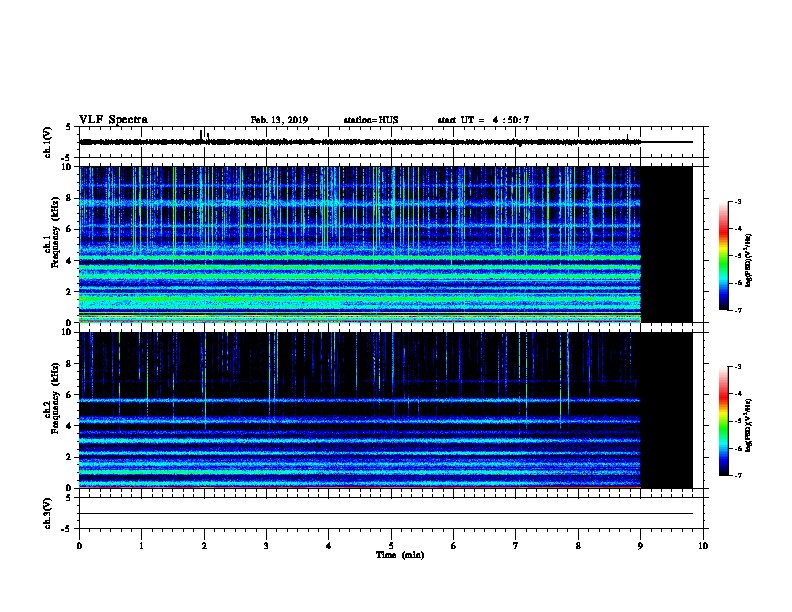Image resolution: width=792 pixels, height=612 pixels.
Task: Click the ch.2 spectrogram color scale bar
Action: tap(723, 421)
